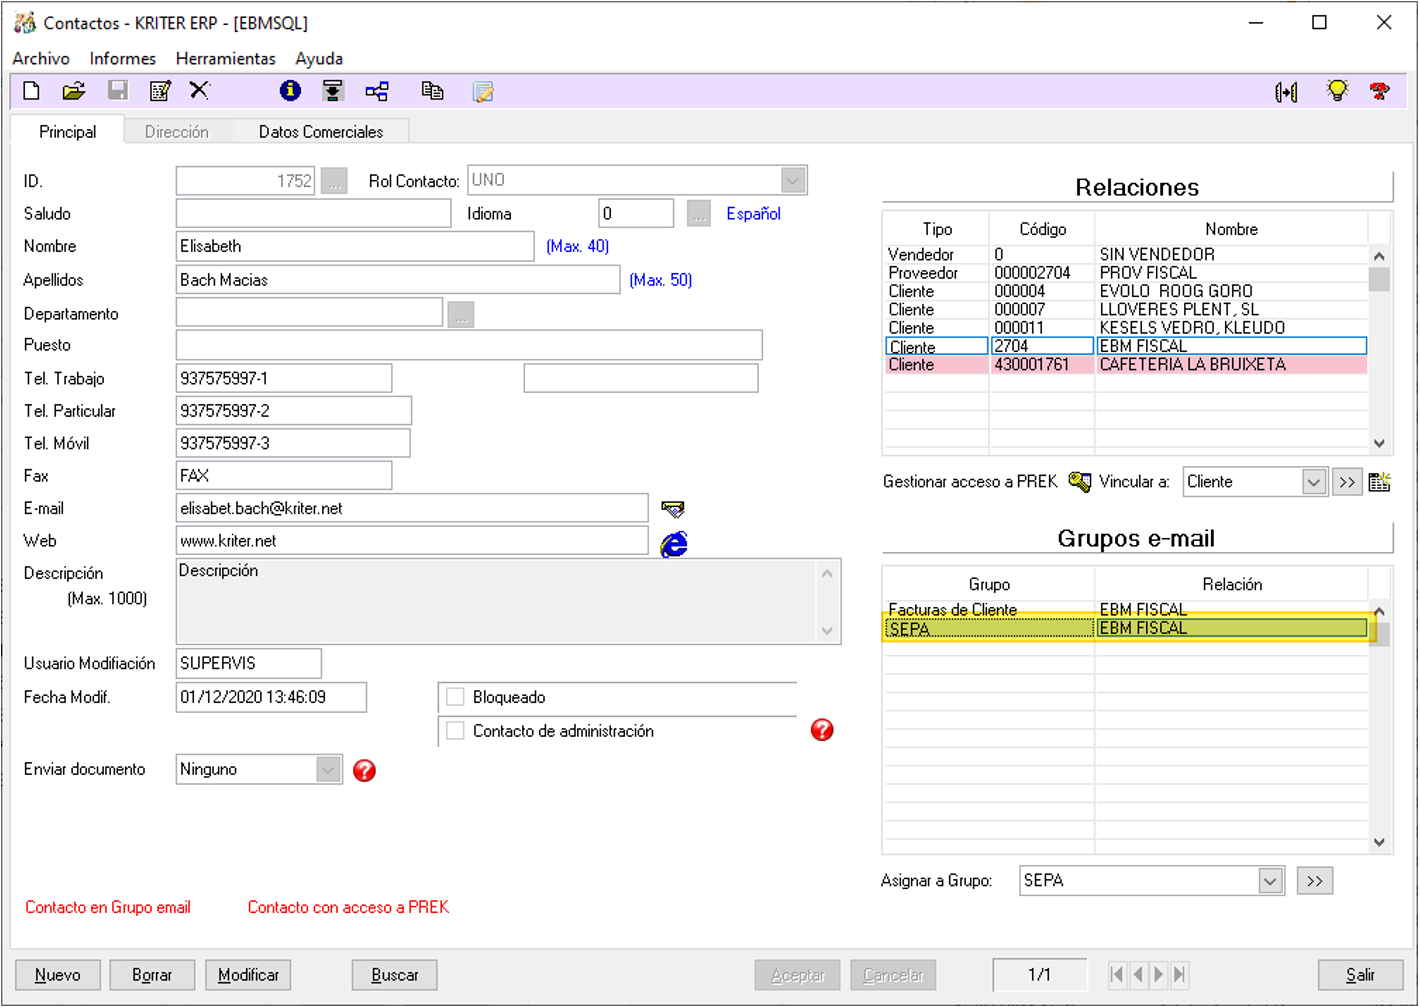Go to last record navigation arrow
This screenshot has width=1420, height=1007.
(x=1180, y=974)
